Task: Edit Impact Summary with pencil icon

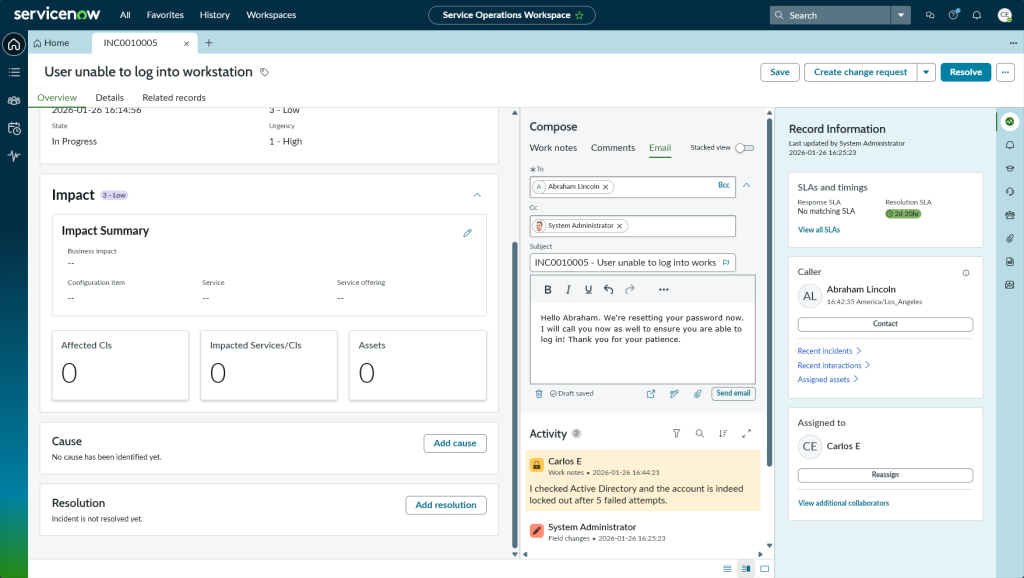Action: click(467, 233)
